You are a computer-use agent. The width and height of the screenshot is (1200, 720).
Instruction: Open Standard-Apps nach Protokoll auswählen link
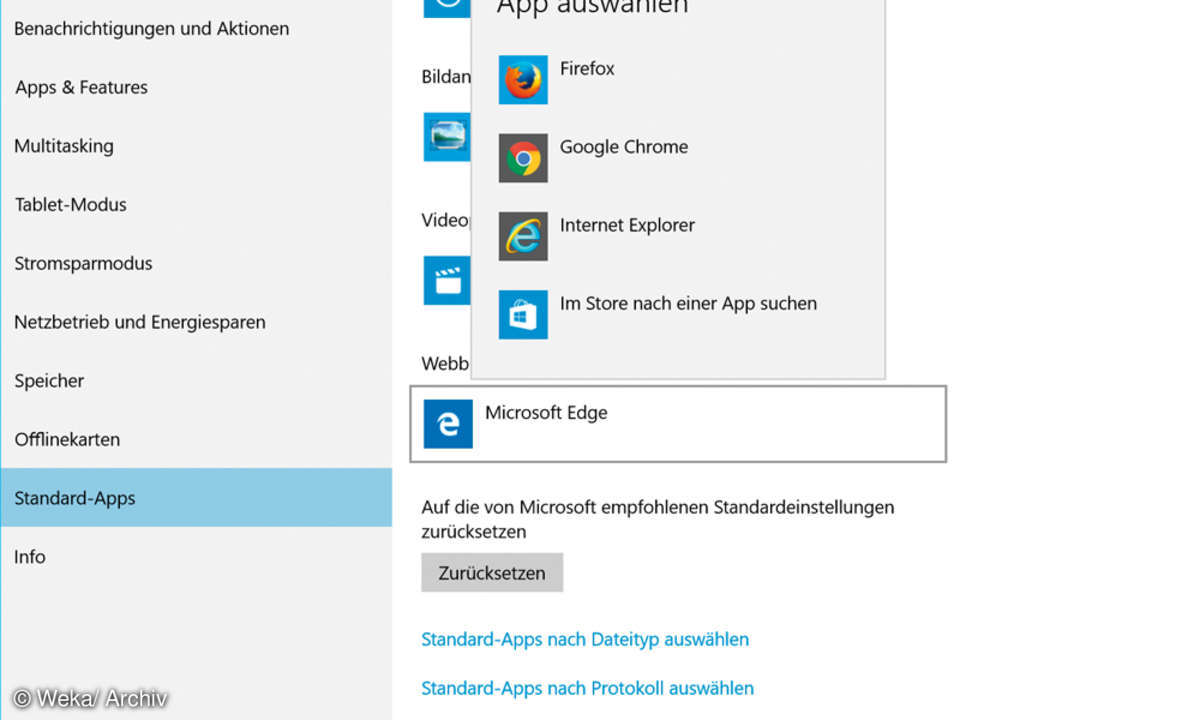point(588,688)
